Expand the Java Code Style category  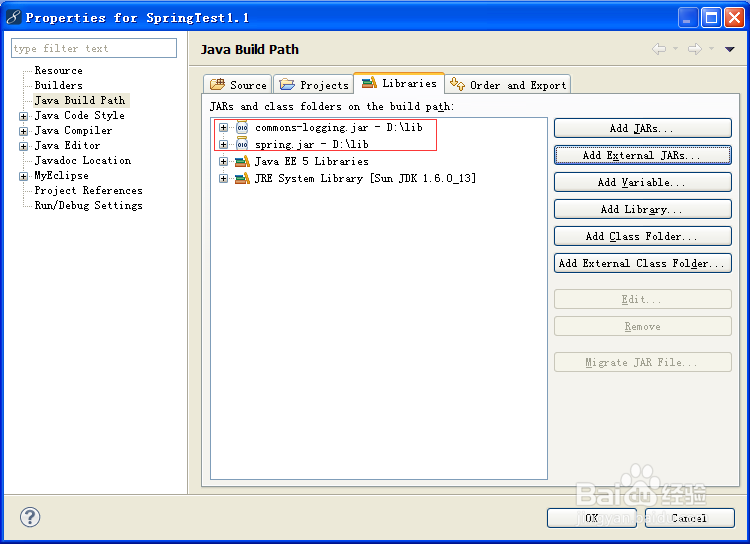pos(23,116)
